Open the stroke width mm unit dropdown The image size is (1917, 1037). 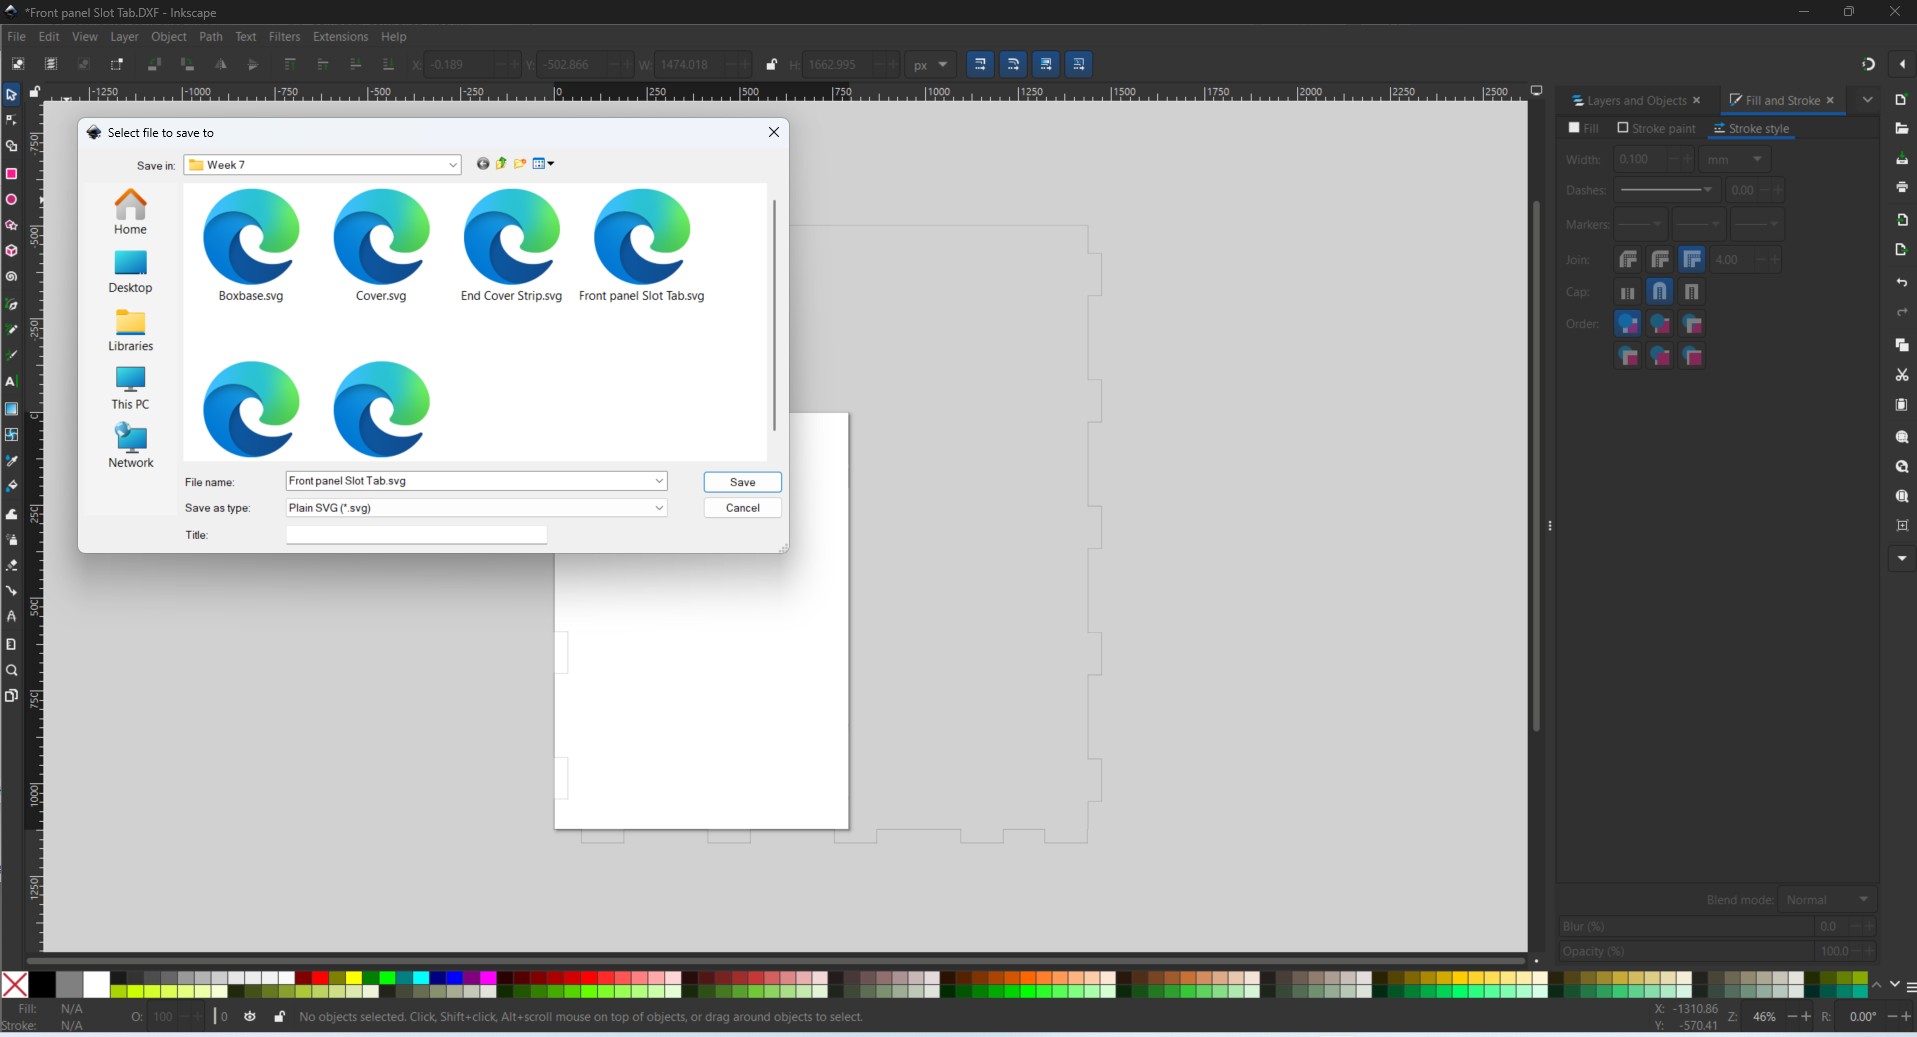click(1735, 160)
